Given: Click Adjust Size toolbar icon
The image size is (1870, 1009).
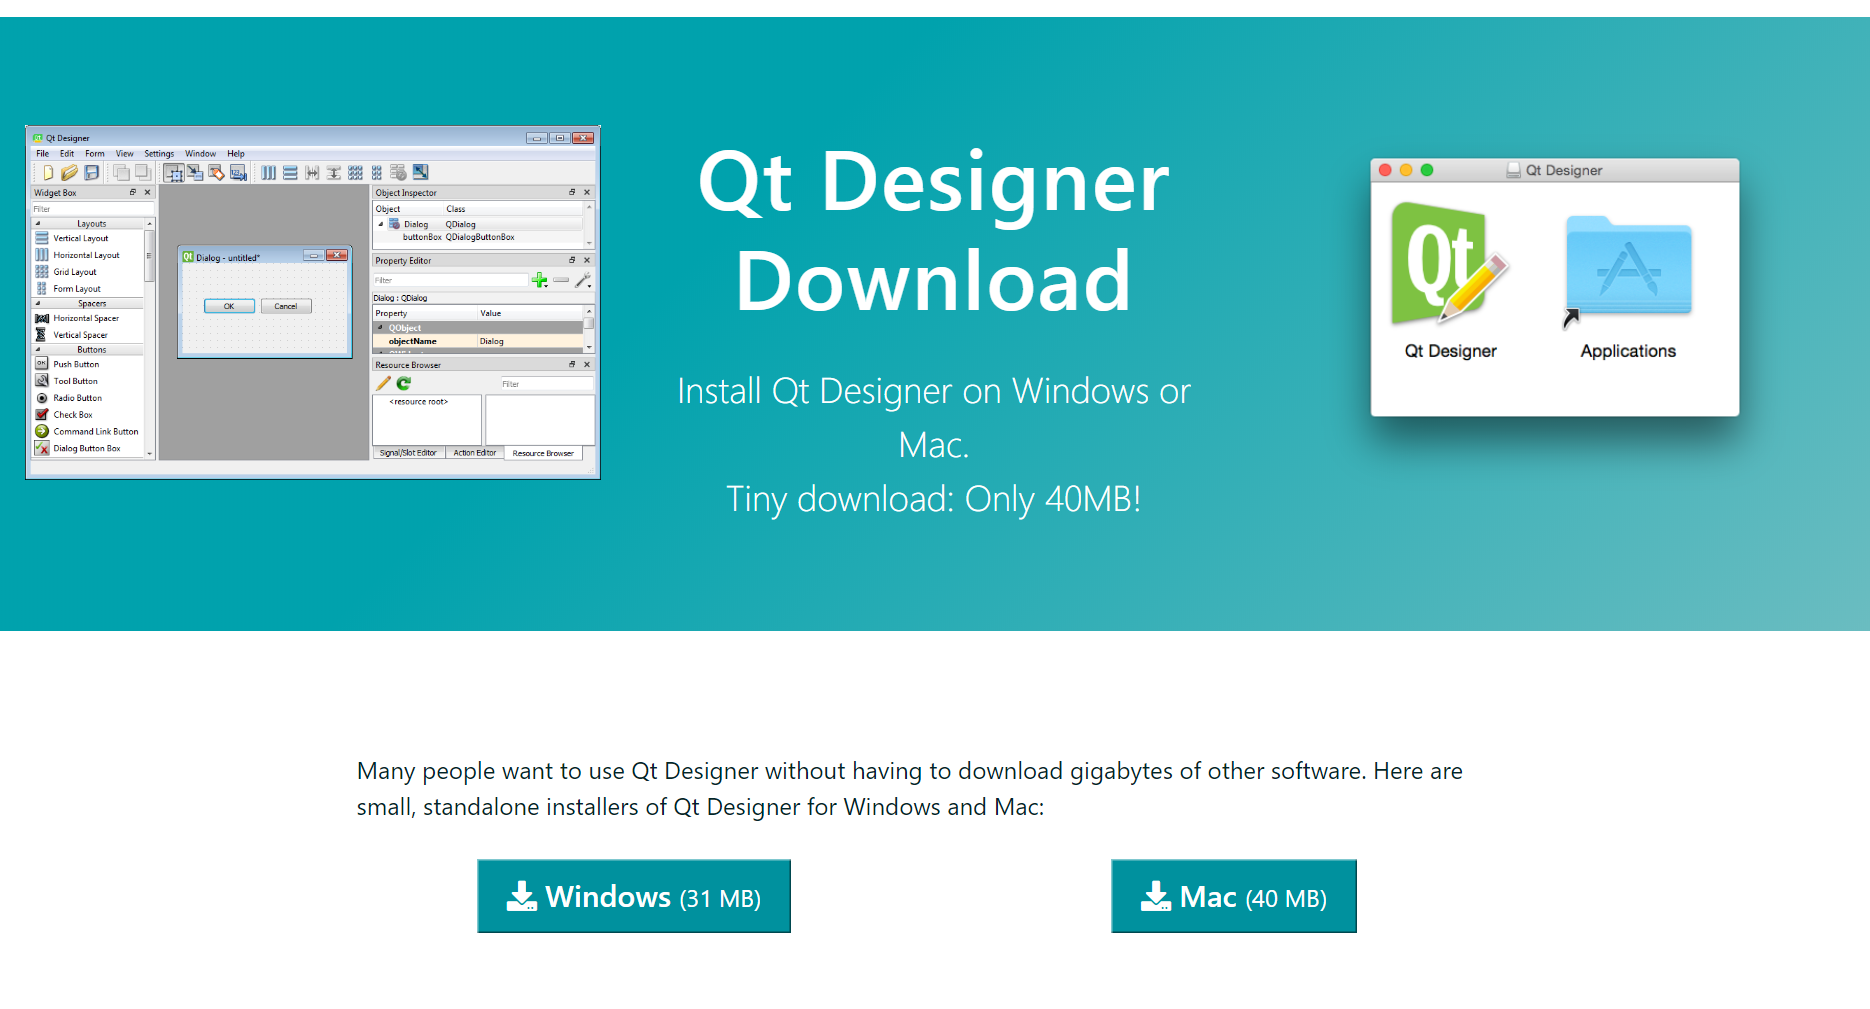Looking at the screenshot, I should coord(420,173).
